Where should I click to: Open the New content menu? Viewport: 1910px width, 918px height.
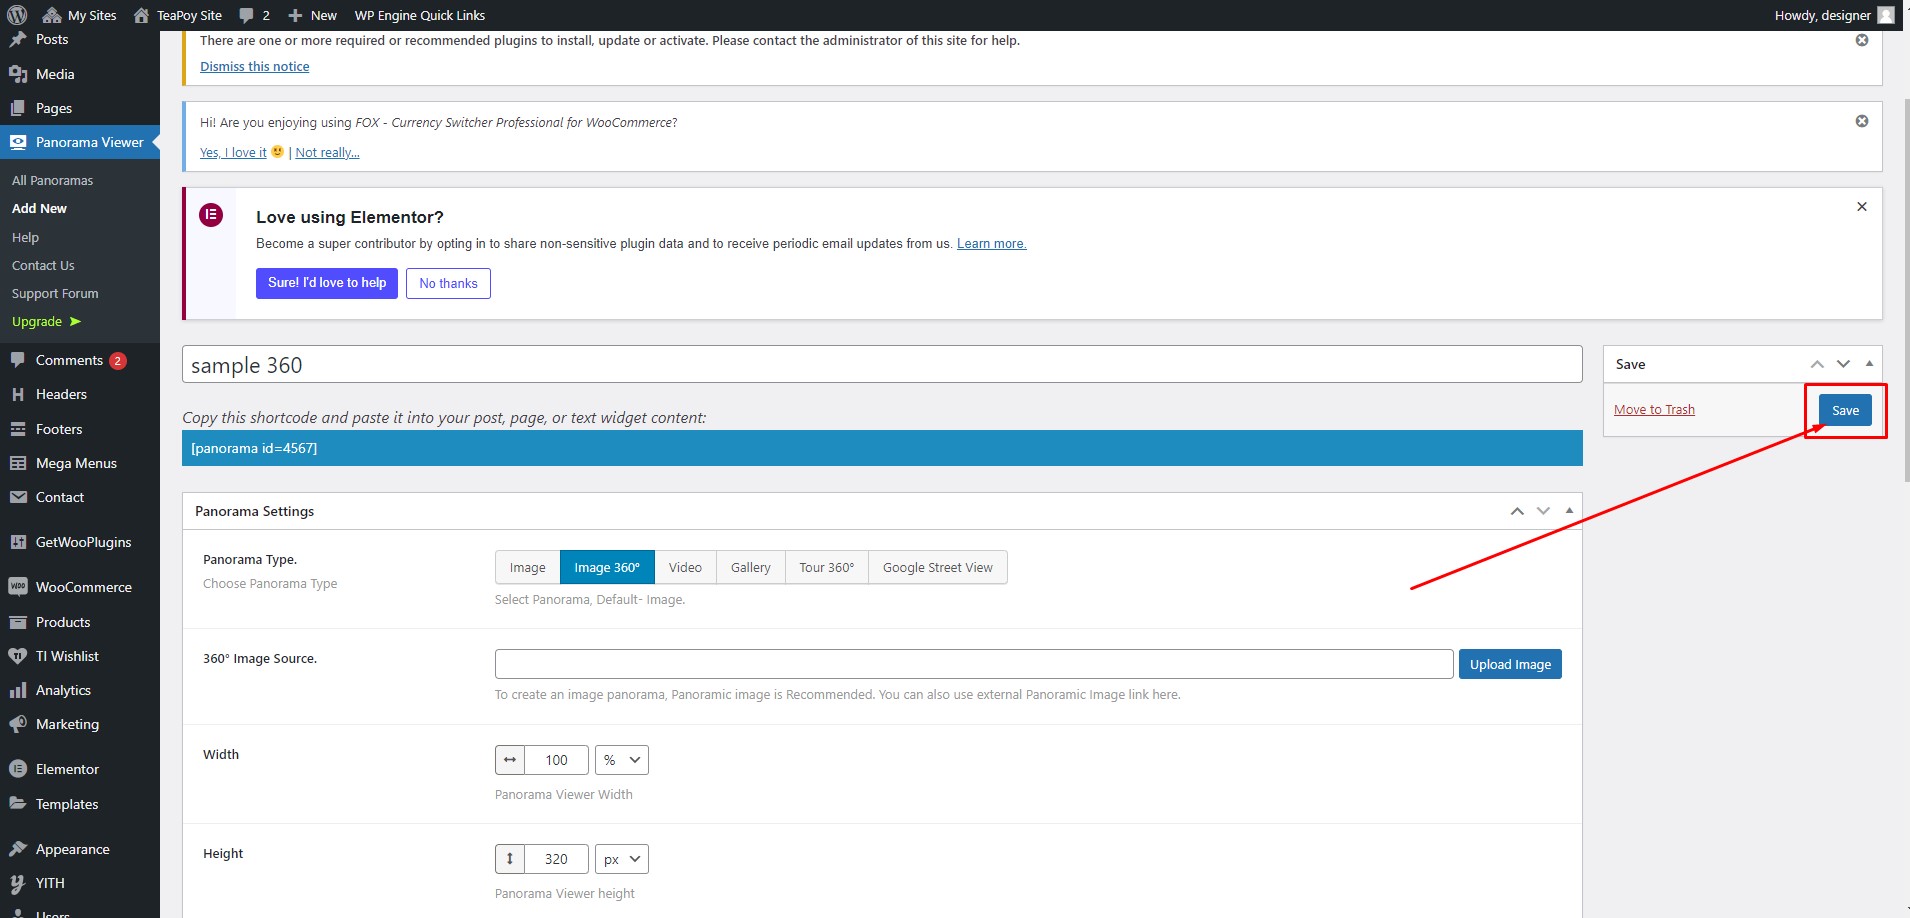pos(312,15)
